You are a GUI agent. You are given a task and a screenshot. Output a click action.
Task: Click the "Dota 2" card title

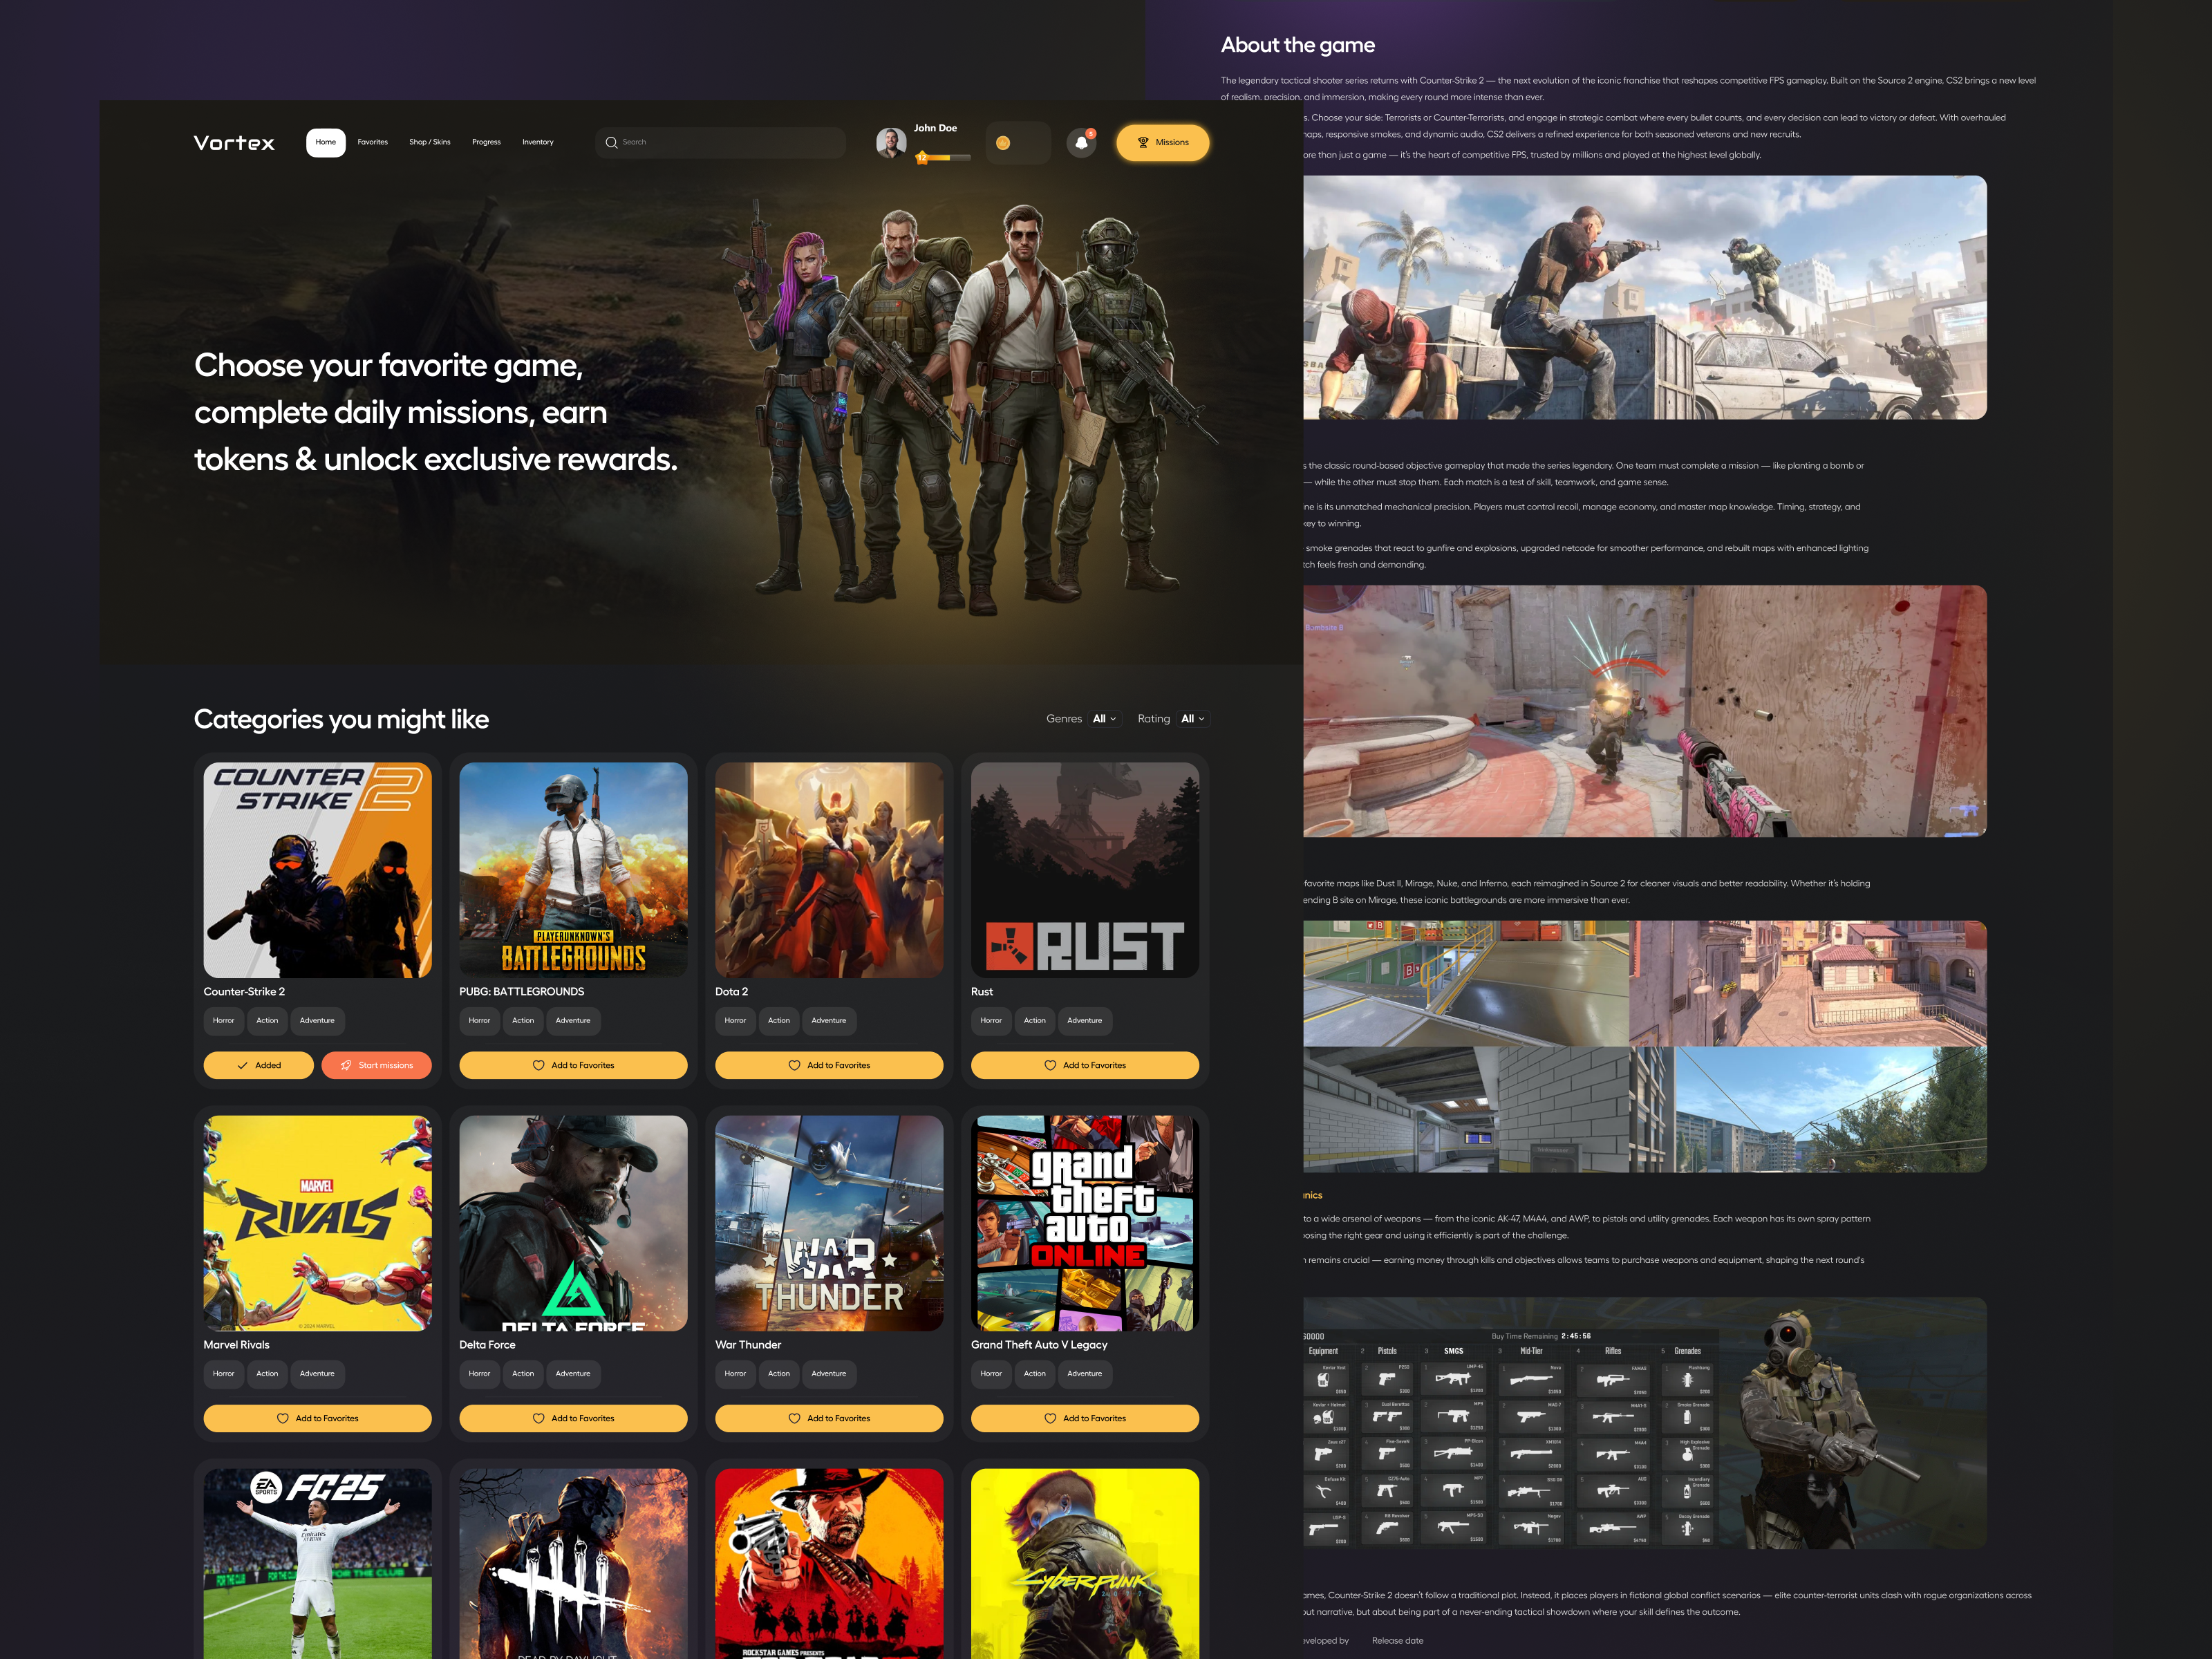click(x=731, y=992)
